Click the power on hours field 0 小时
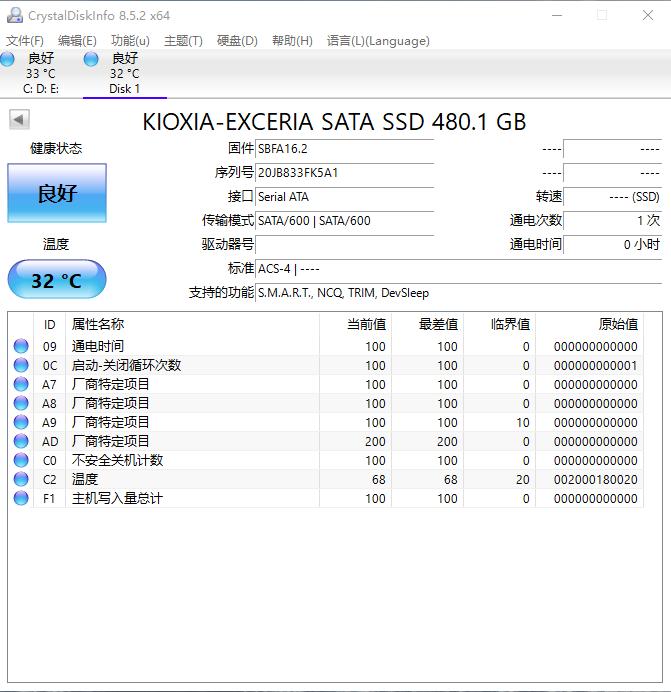Screen dimensions: 671x692 coord(613,244)
